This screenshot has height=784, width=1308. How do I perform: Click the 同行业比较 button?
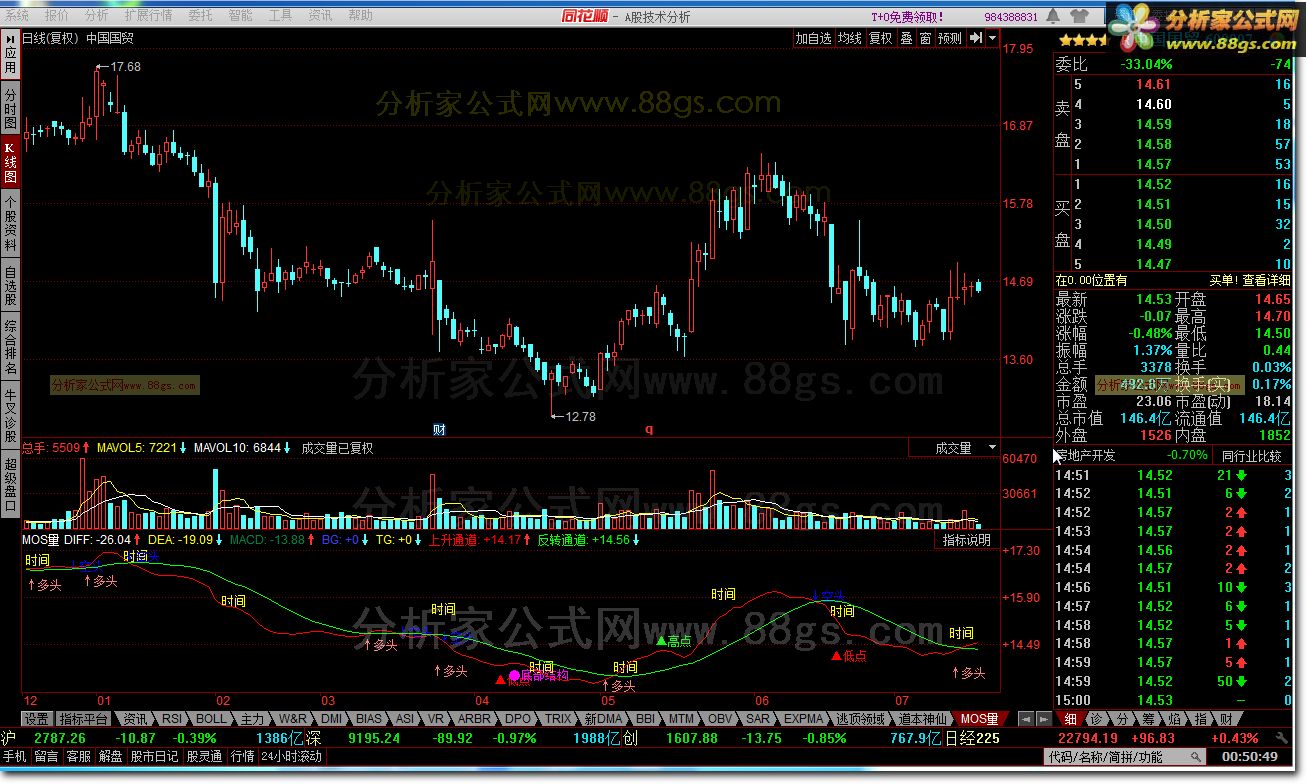point(1251,456)
